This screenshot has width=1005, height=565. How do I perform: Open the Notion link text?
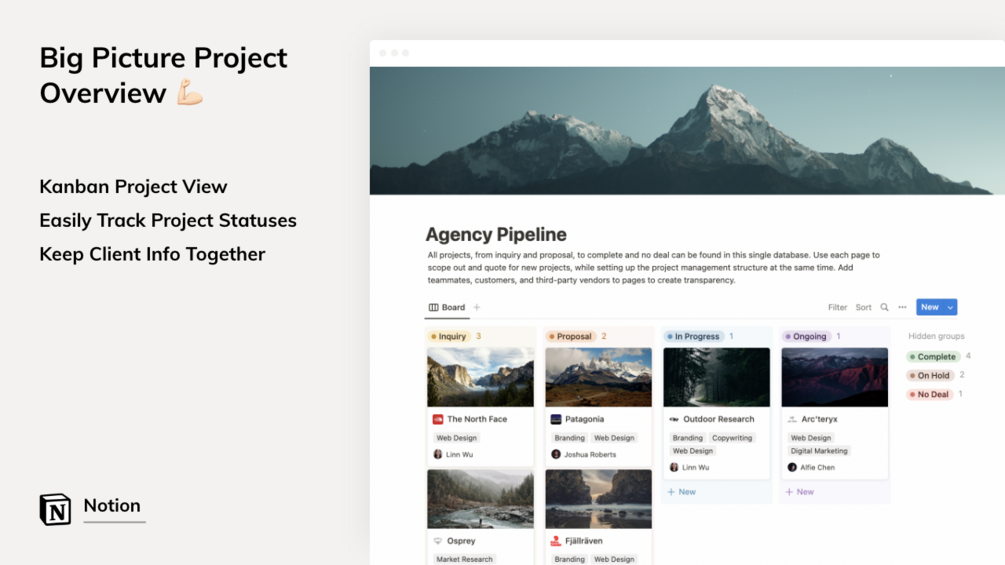[112, 505]
